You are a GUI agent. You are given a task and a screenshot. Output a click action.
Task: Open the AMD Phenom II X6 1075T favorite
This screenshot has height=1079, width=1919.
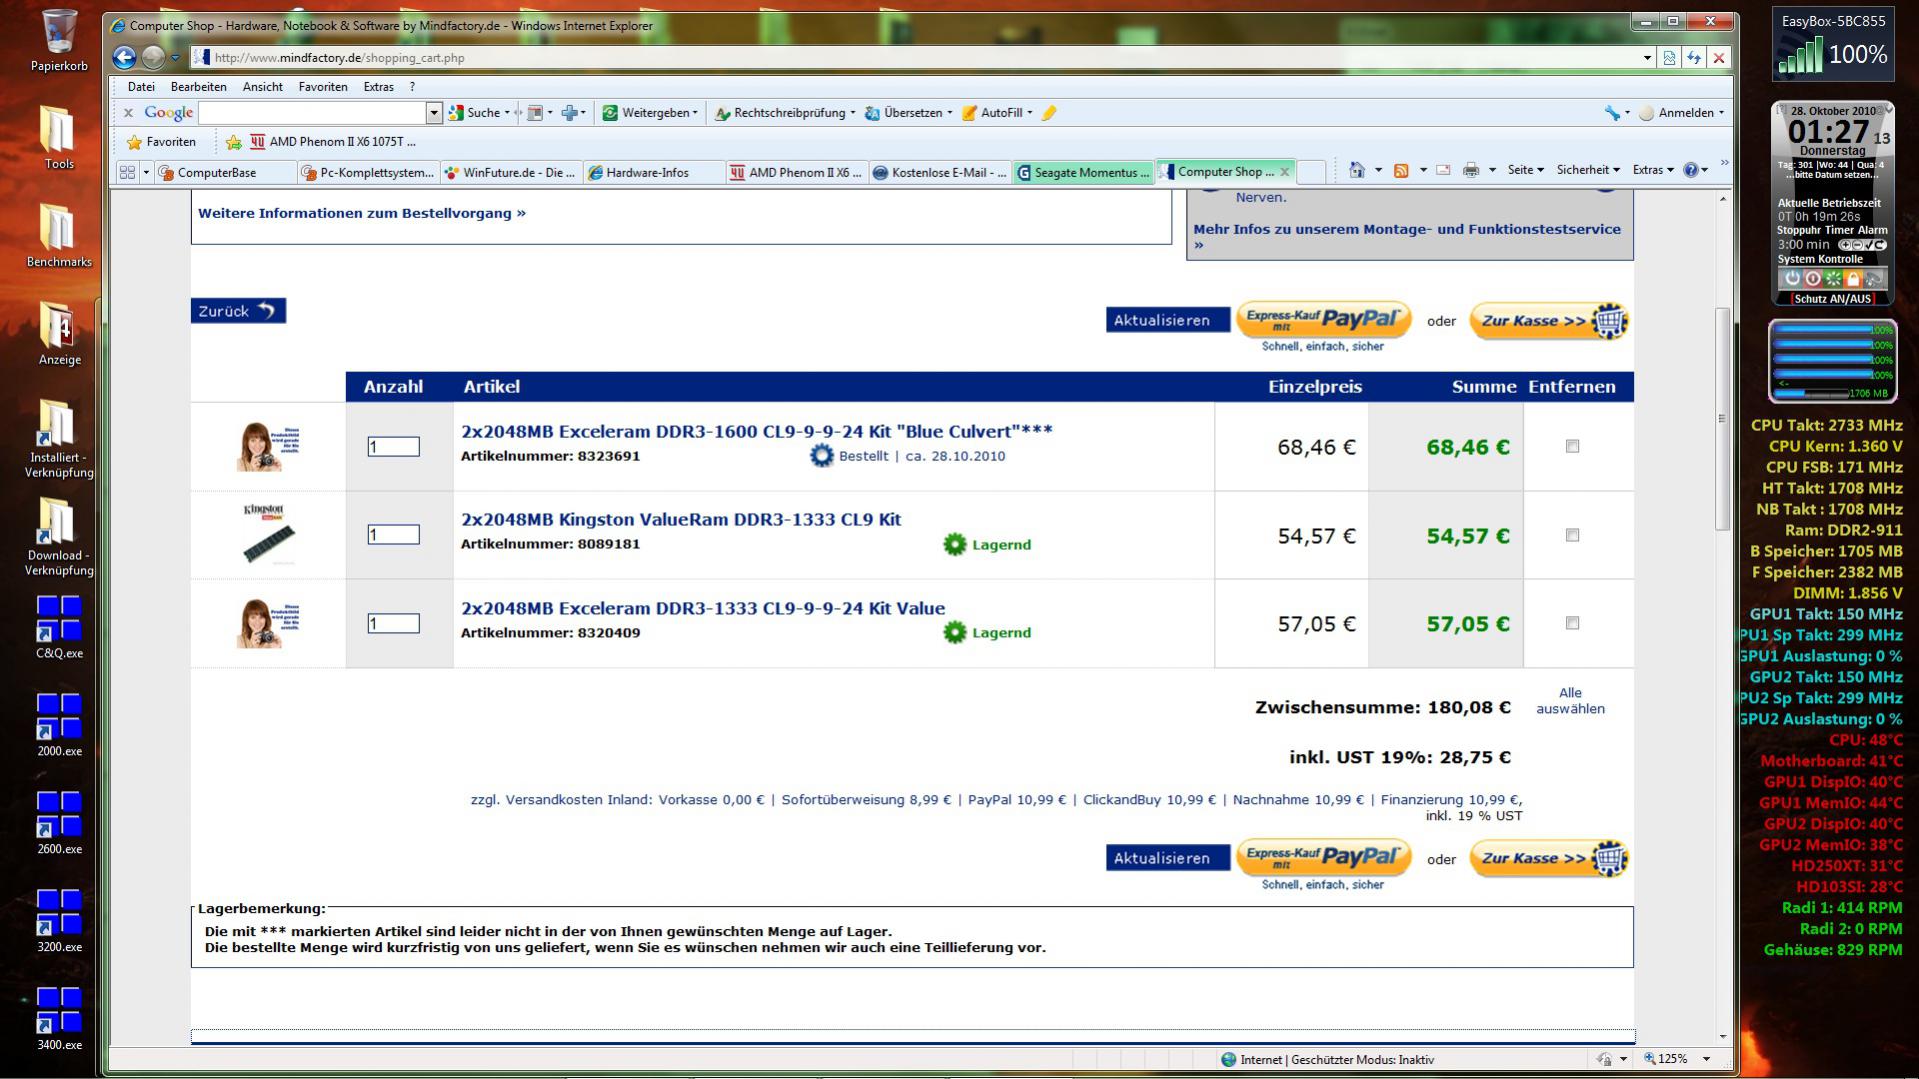click(333, 142)
